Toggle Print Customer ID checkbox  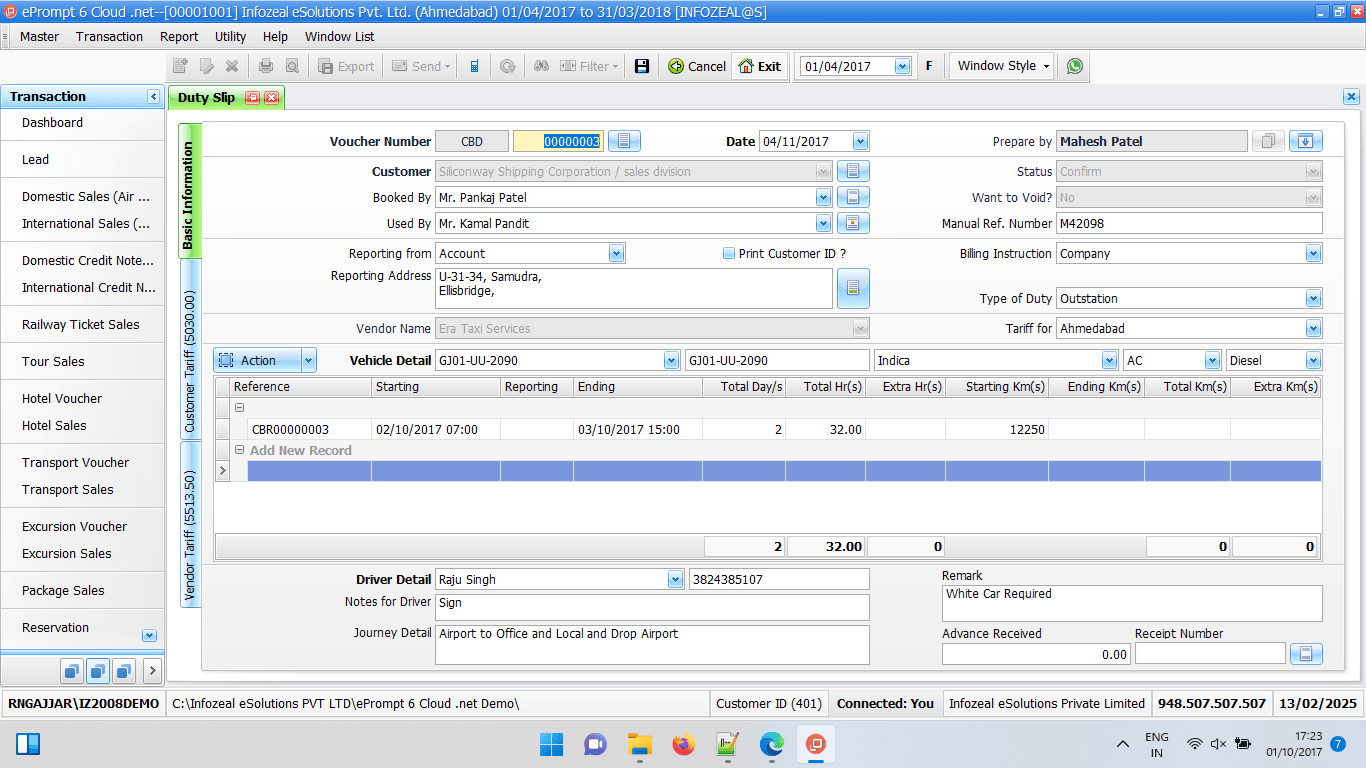click(x=729, y=253)
